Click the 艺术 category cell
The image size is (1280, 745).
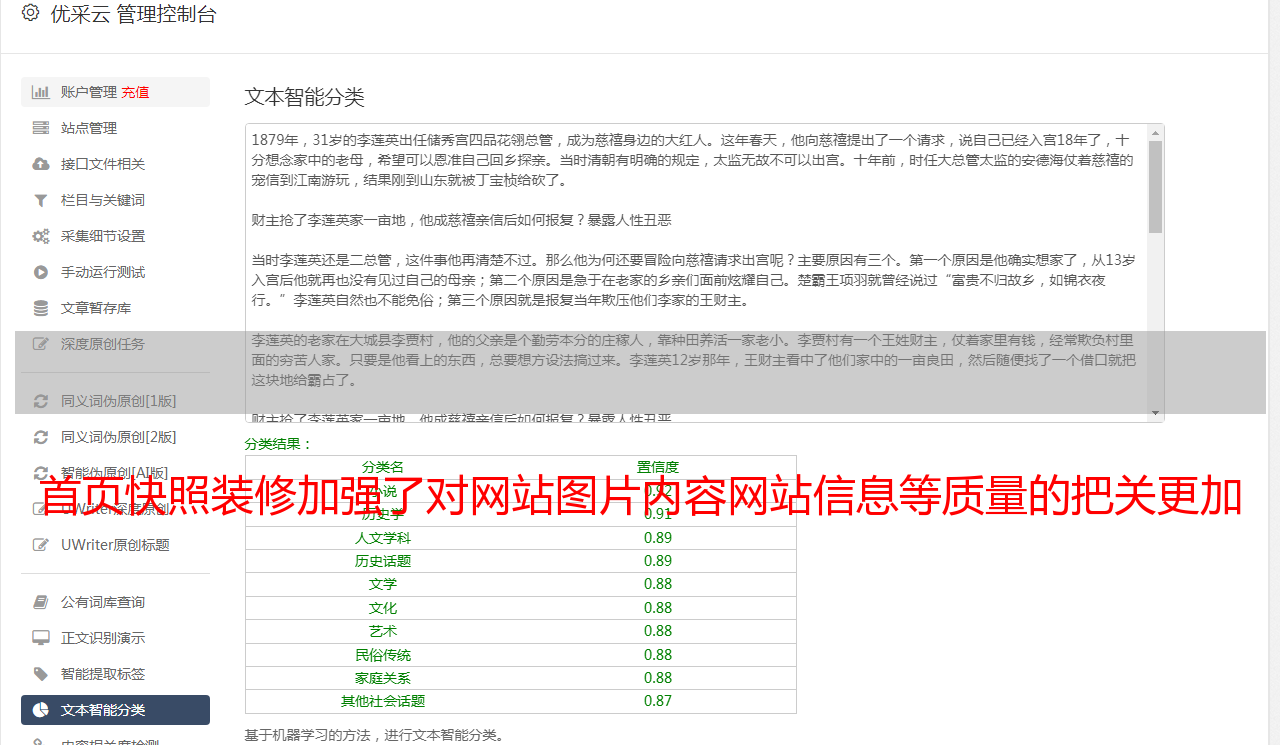pos(383,631)
